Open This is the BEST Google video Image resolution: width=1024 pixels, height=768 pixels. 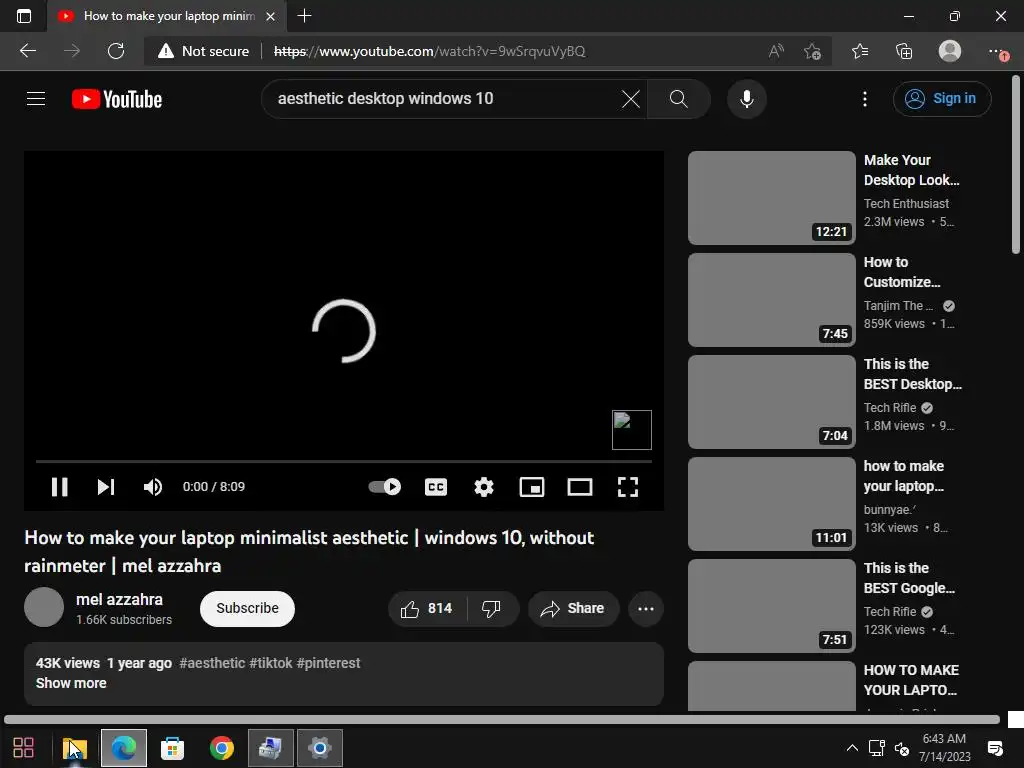[909, 578]
